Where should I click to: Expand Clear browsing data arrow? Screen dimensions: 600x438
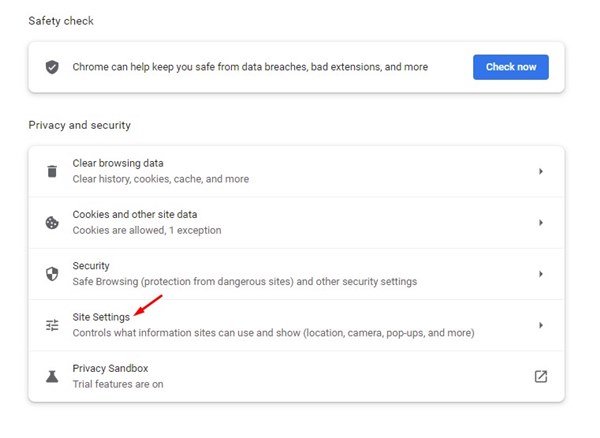pos(541,171)
